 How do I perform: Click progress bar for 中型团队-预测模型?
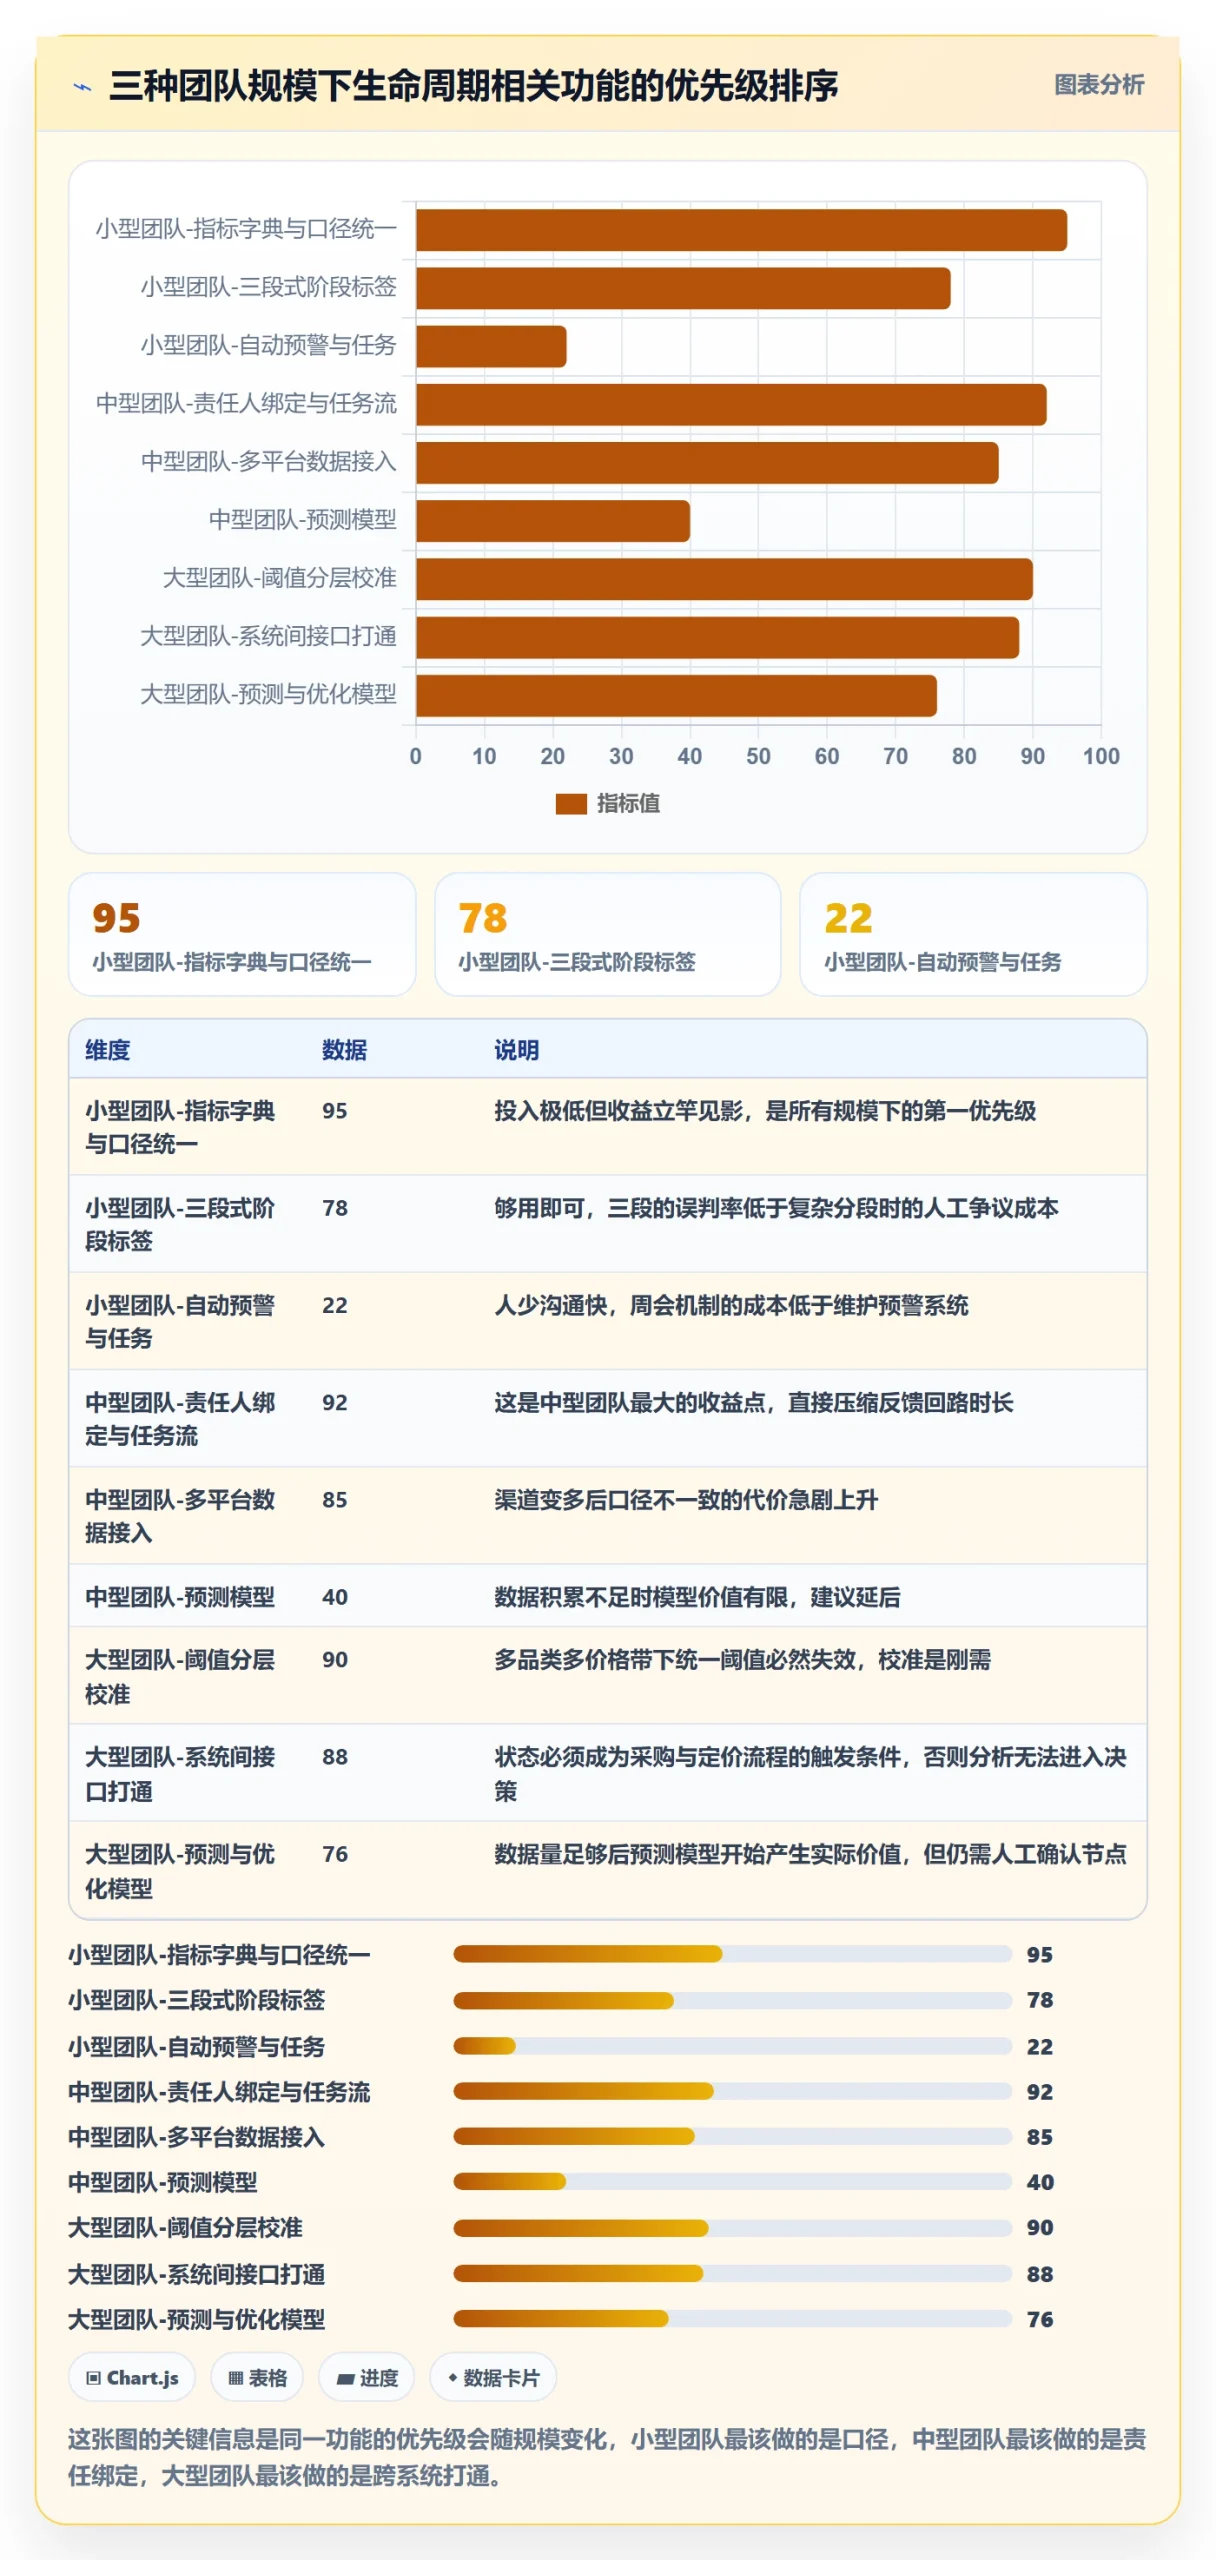[x=732, y=2182]
